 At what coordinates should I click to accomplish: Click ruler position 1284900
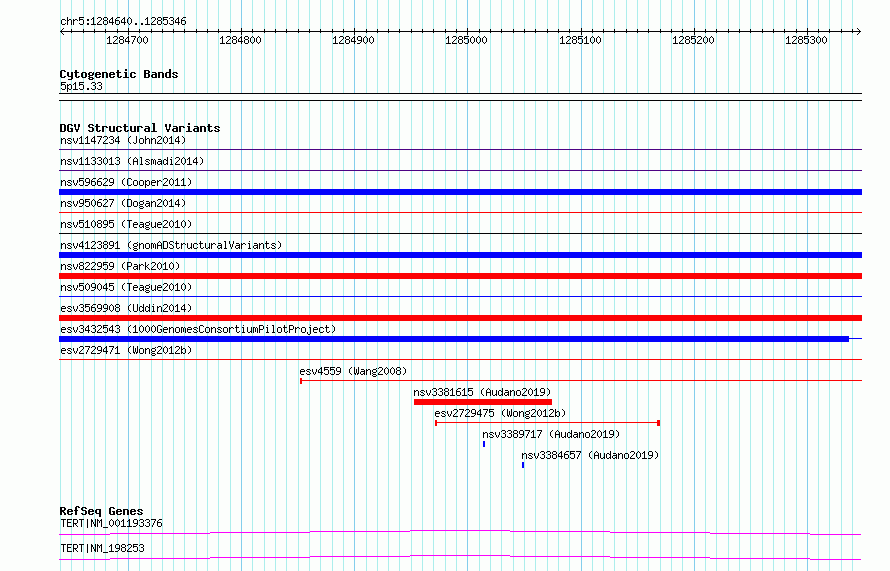353,40
